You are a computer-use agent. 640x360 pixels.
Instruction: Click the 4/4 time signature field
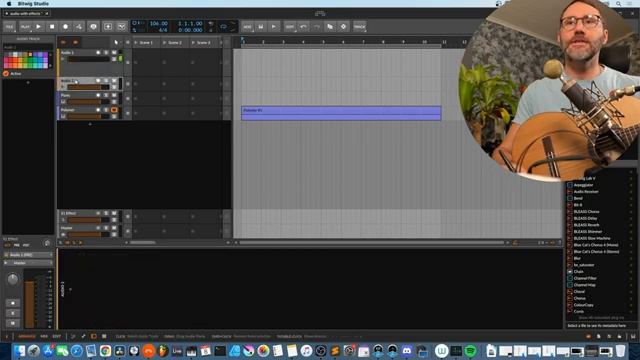(163, 30)
